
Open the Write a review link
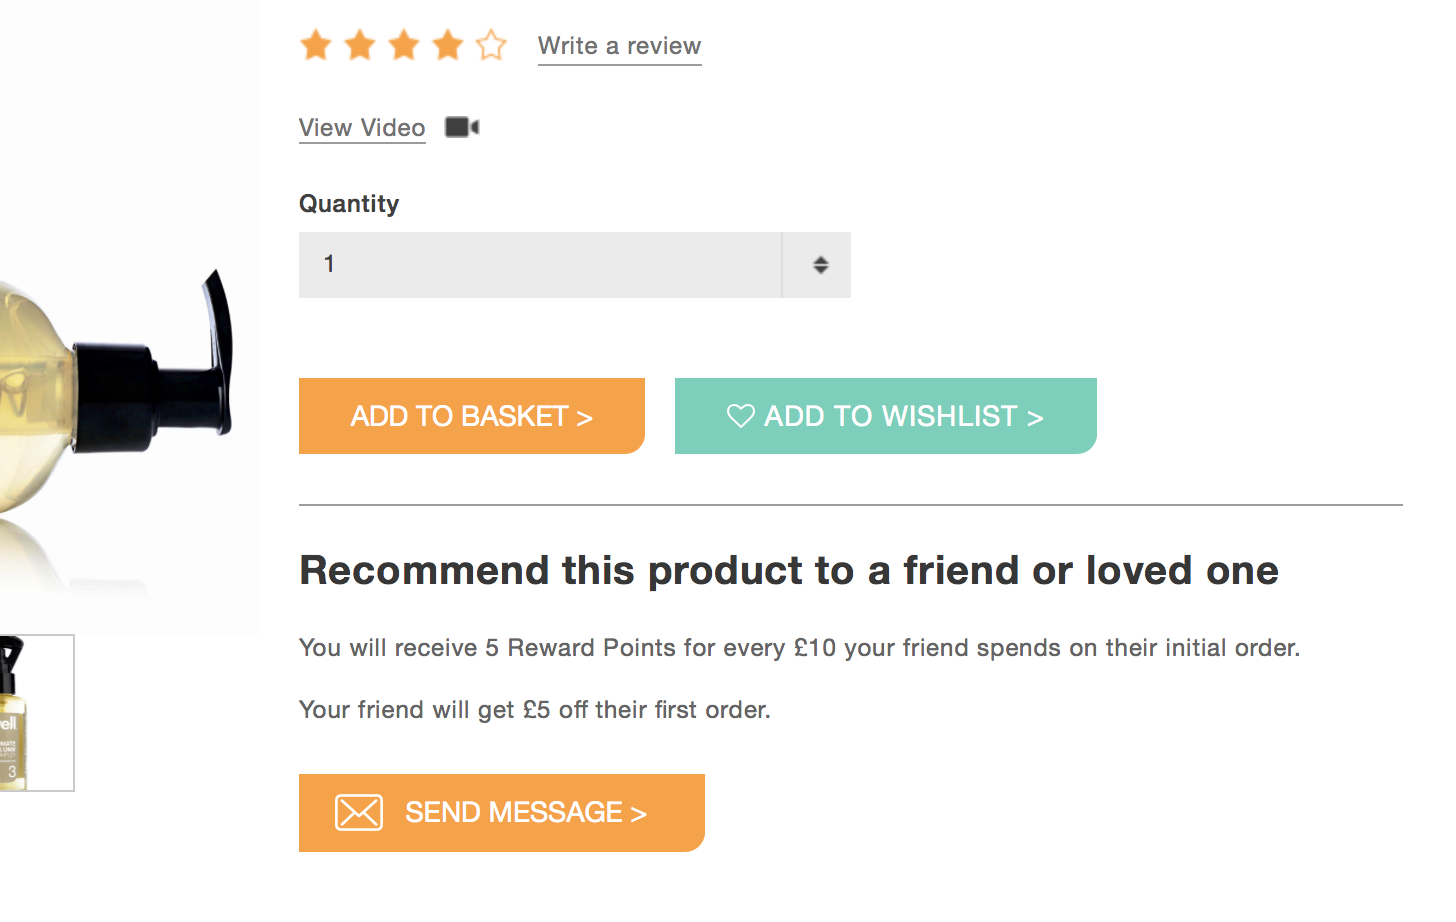pos(619,46)
